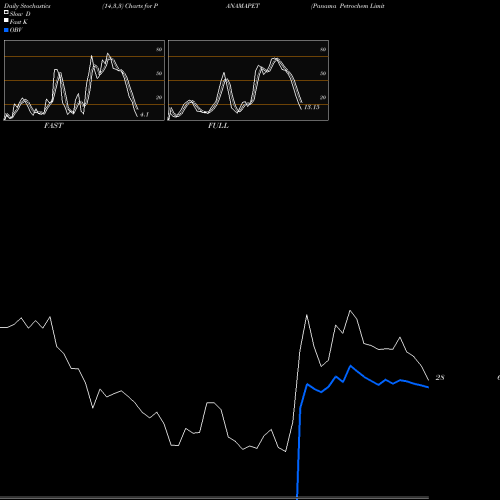The height and width of the screenshot is (500, 500).
Task: Click the 'Fast K' legend label
Action: click(x=19, y=22)
